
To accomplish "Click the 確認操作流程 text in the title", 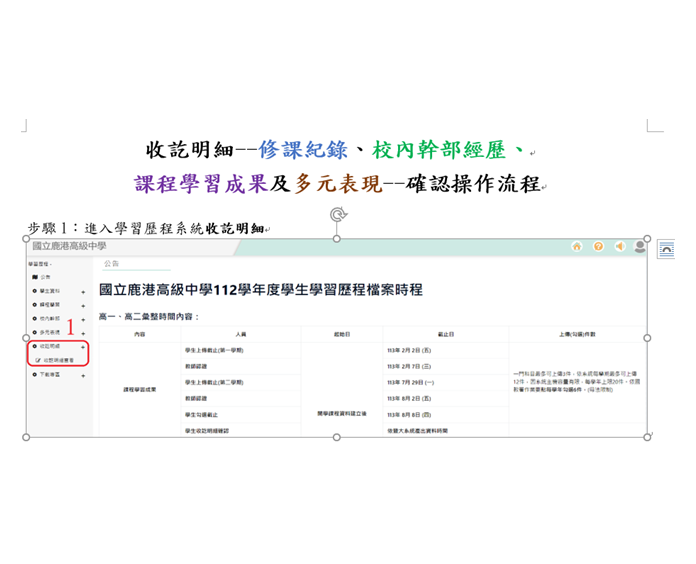I will [473, 183].
